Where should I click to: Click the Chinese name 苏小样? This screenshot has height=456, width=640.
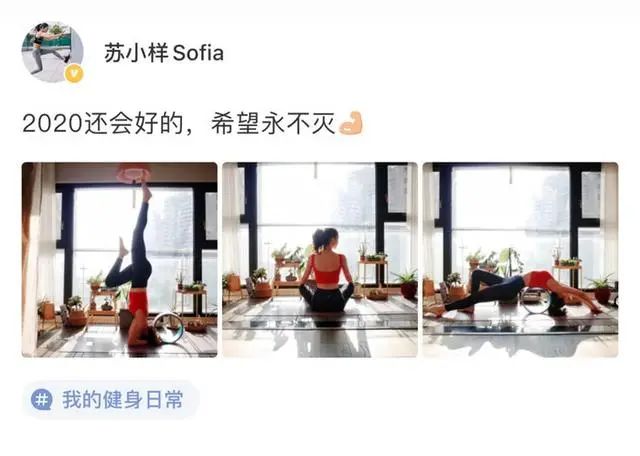click(136, 53)
